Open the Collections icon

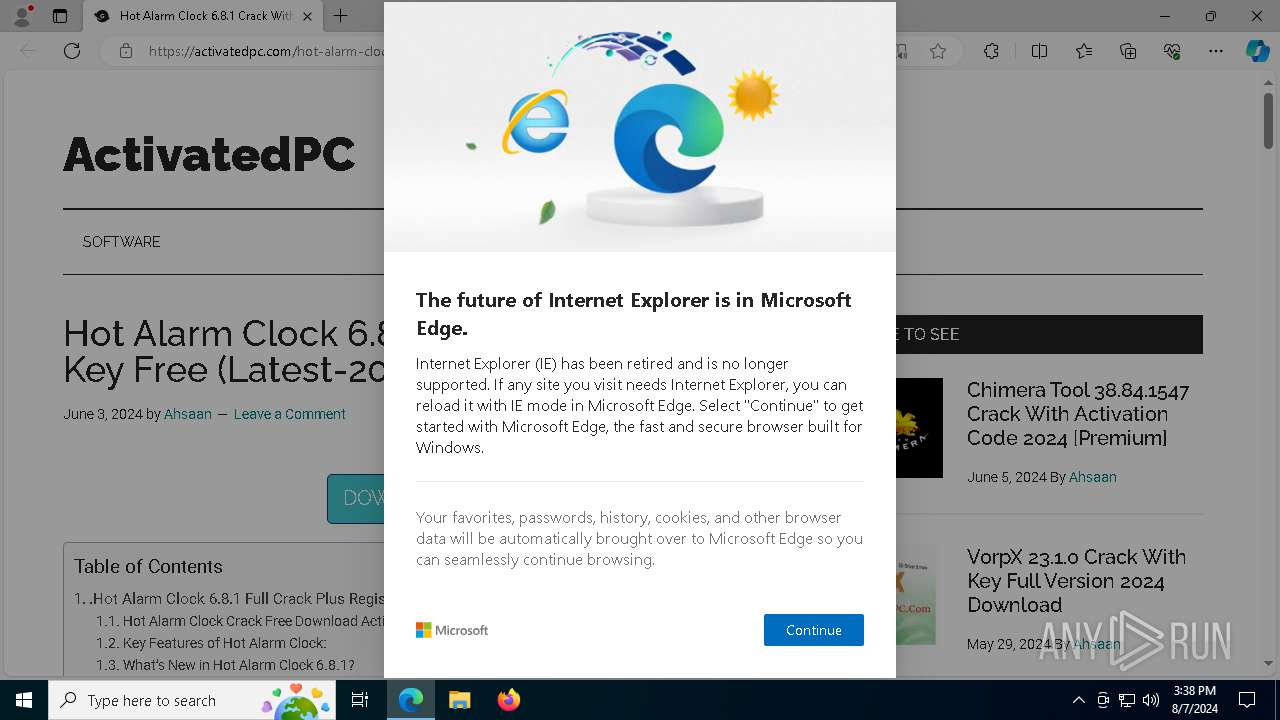tap(1128, 51)
